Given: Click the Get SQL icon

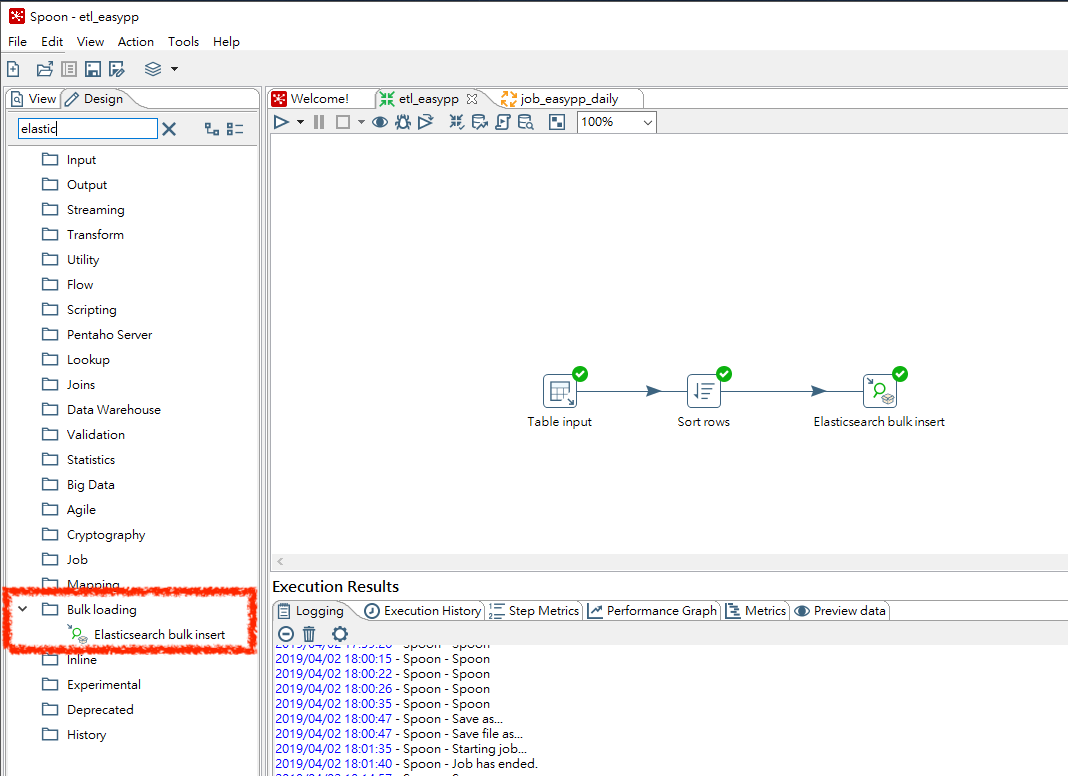Looking at the screenshot, I should pos(503,122).
